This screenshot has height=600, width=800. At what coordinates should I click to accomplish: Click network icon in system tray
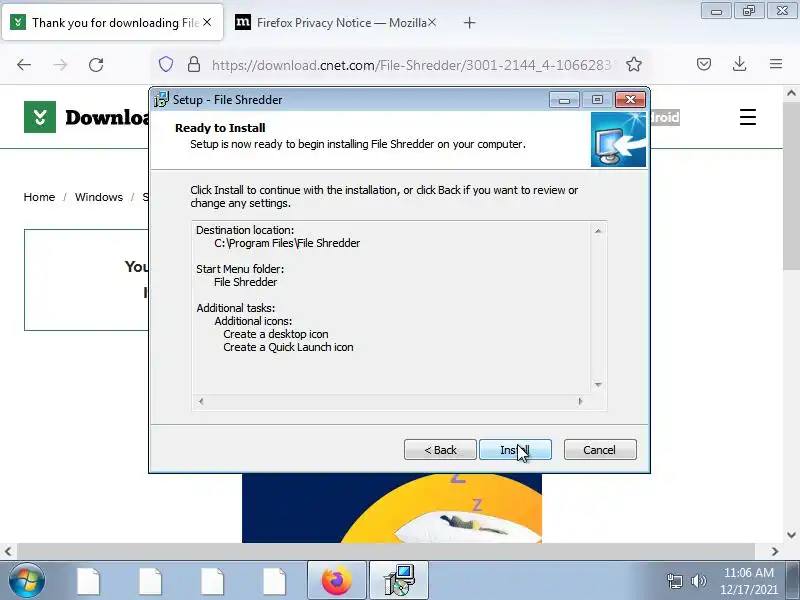674,581
